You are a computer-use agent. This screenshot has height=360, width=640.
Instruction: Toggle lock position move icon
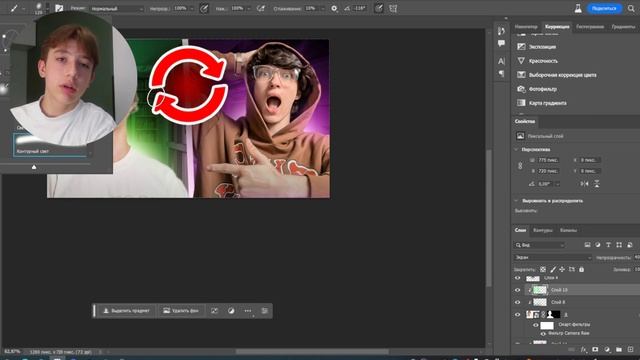[x=562, y=269]
